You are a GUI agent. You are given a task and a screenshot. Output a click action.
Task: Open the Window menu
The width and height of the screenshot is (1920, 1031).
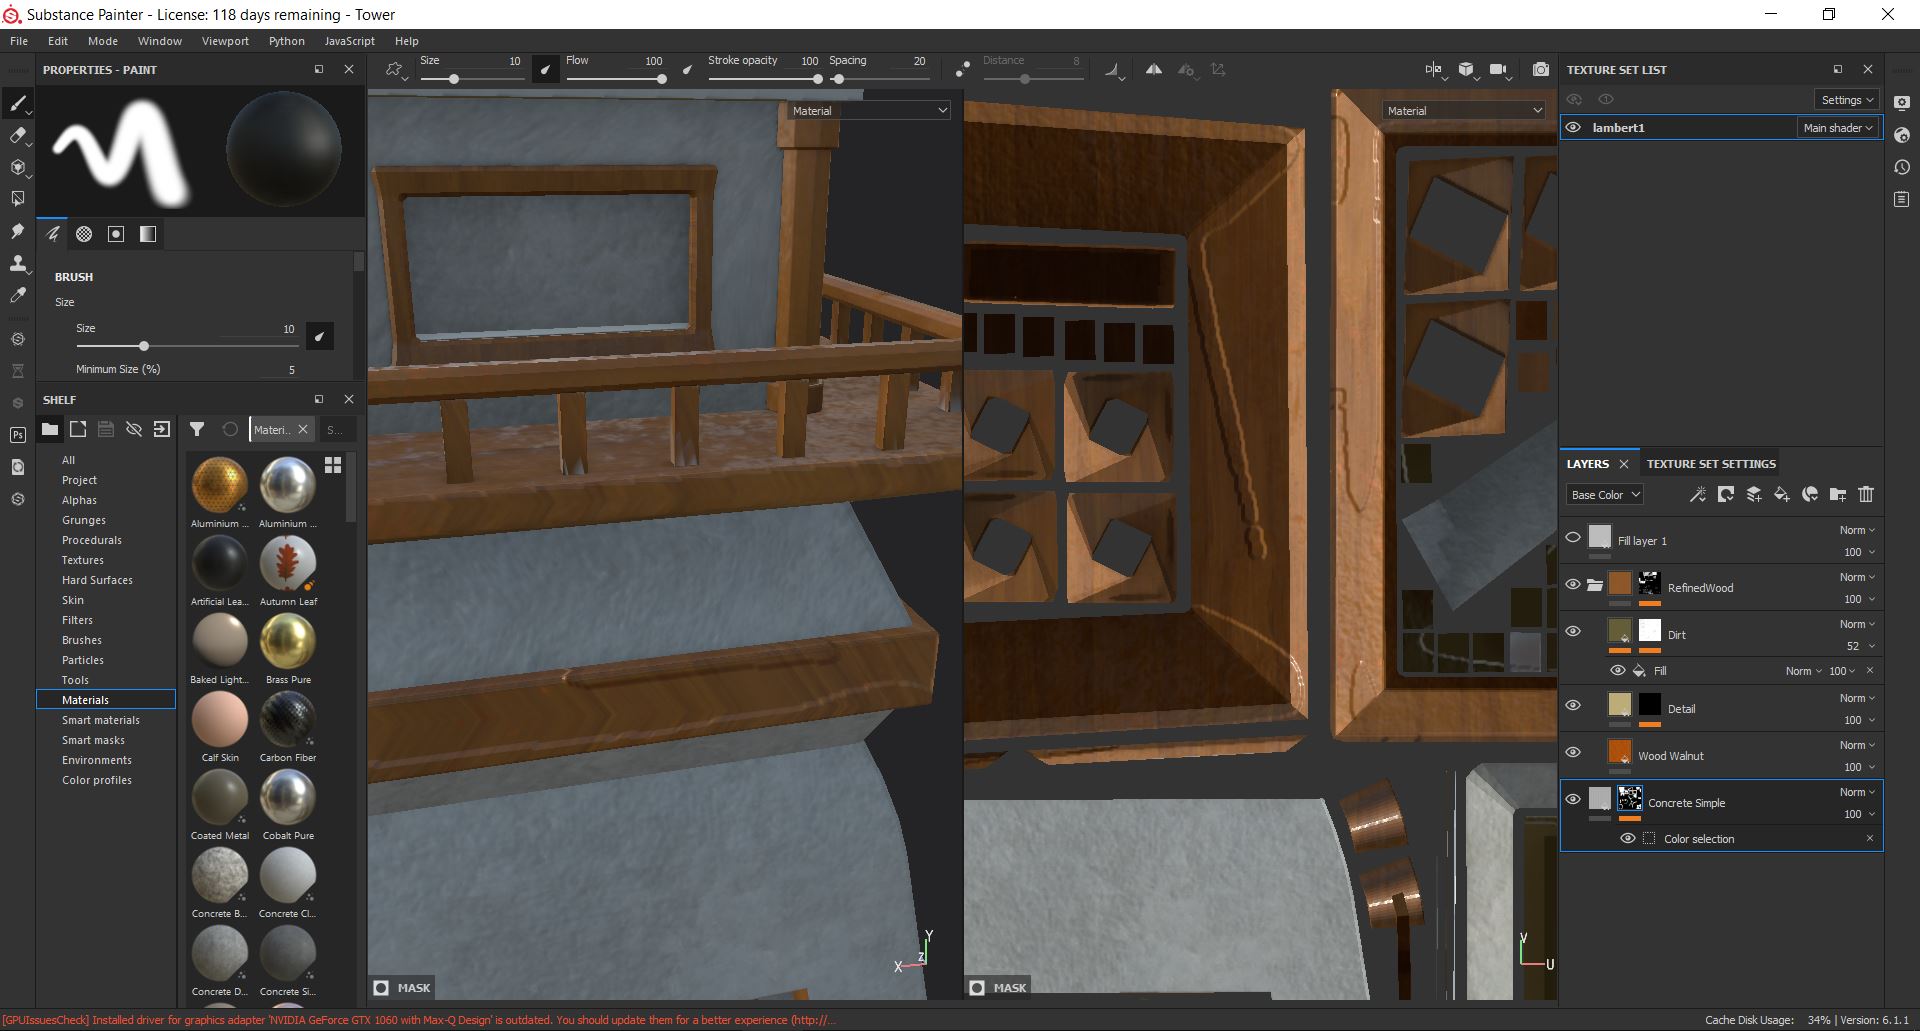pyautogui.click(x=160, y=41)
